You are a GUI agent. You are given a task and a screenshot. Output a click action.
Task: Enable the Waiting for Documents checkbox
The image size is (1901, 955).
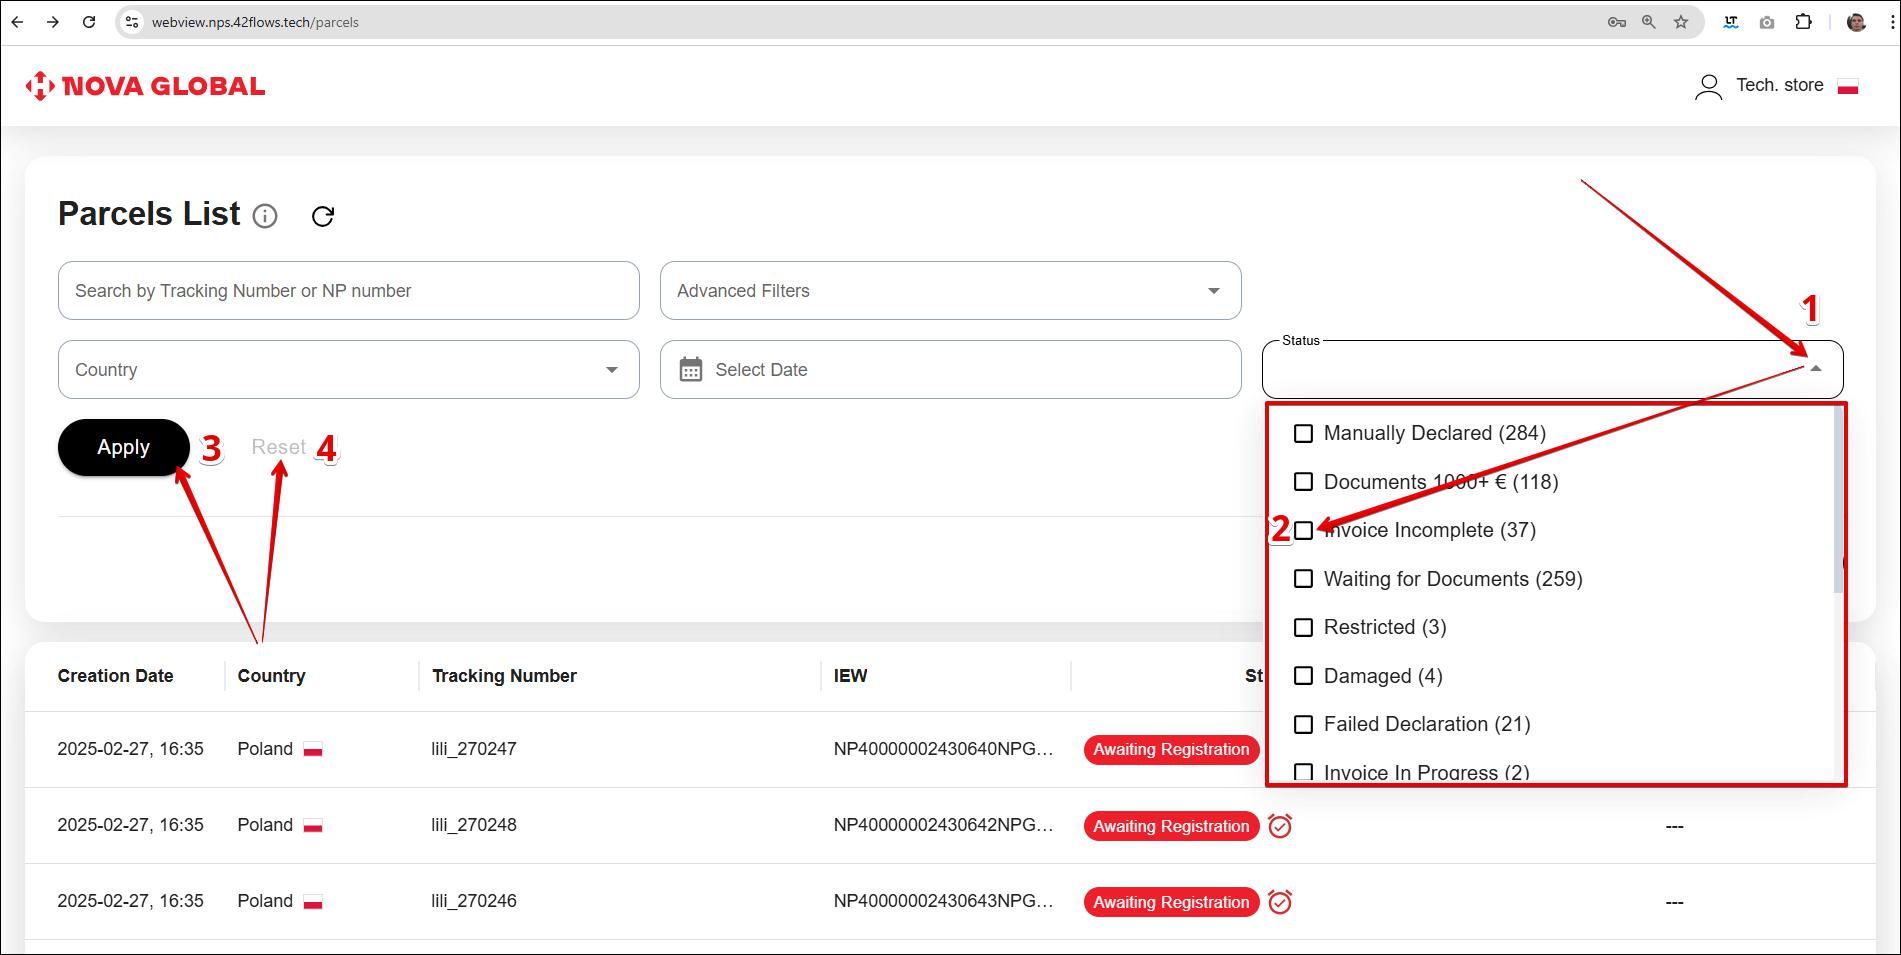(x=1303, y=579)
